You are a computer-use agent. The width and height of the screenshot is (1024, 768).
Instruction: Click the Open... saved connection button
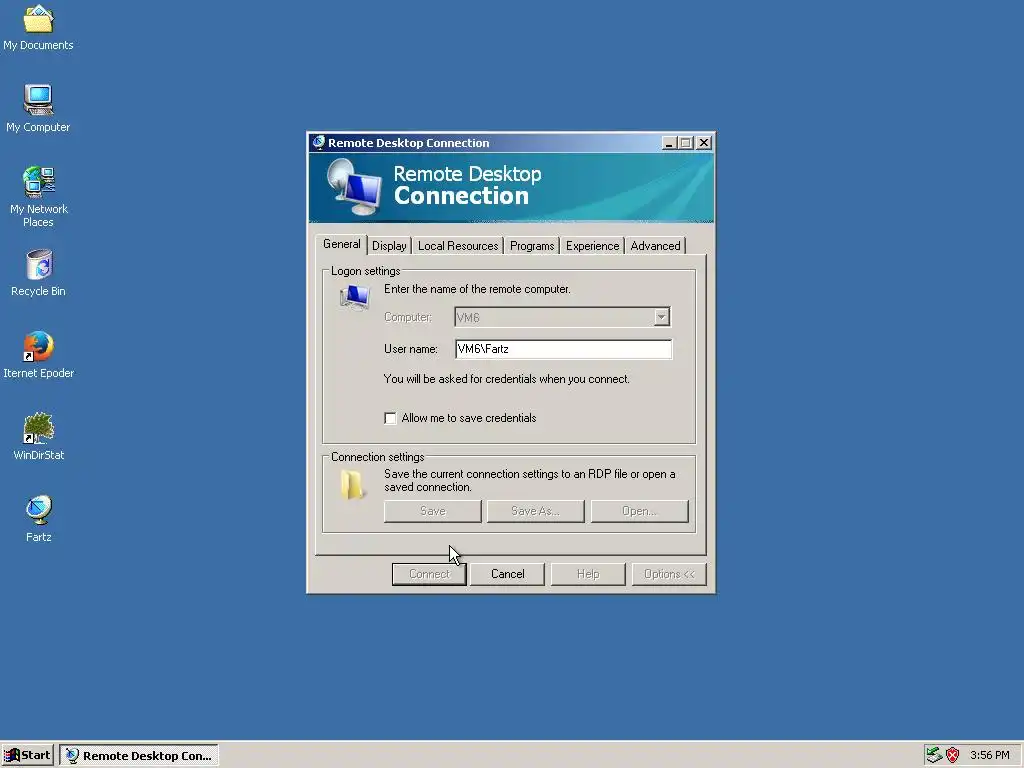(639, 511)
